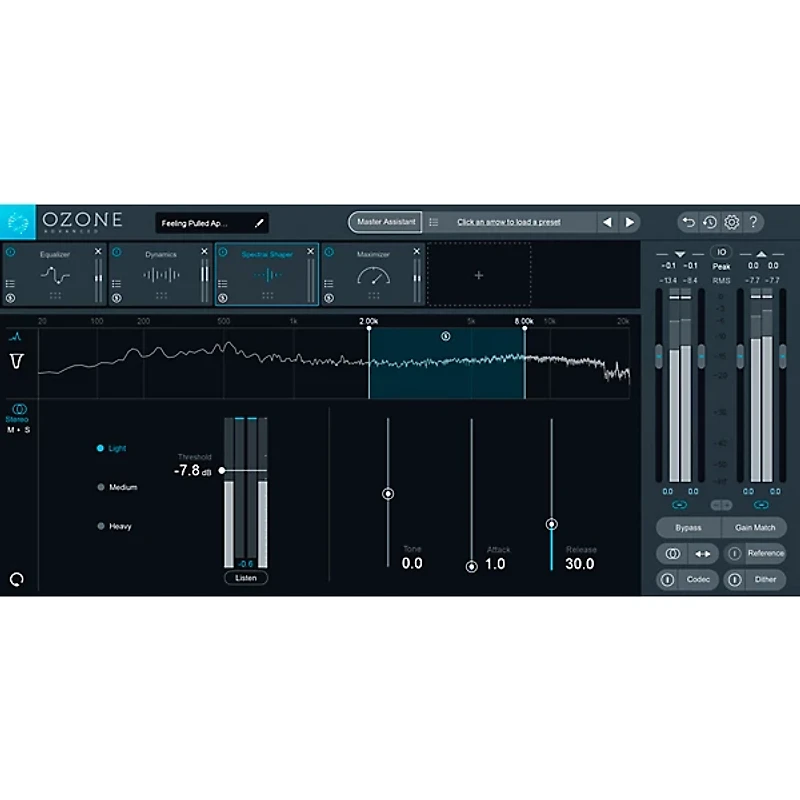Click the undo arrow icon

click(687, 222)
